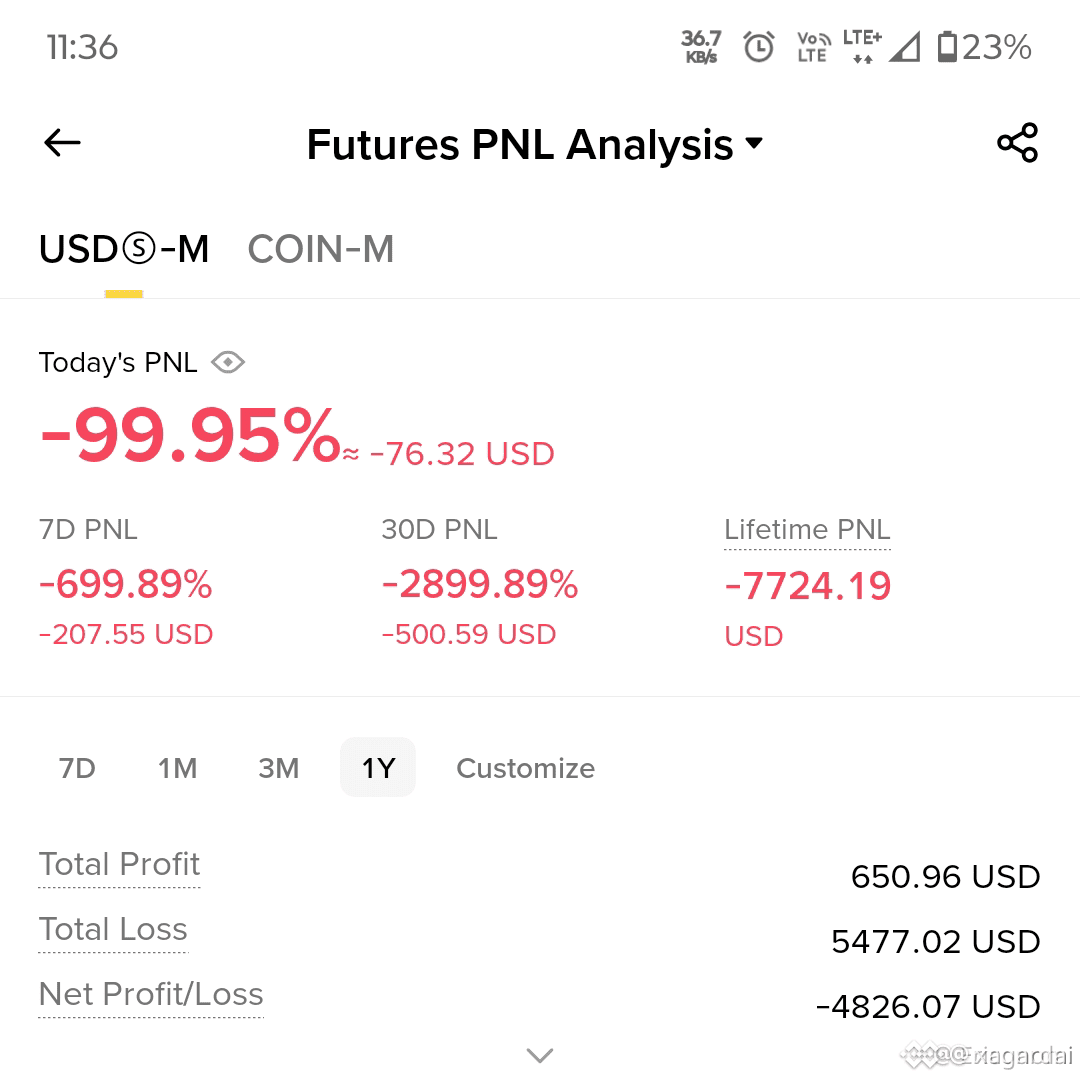Tap the battery status icon

click(x=947, y=47)
